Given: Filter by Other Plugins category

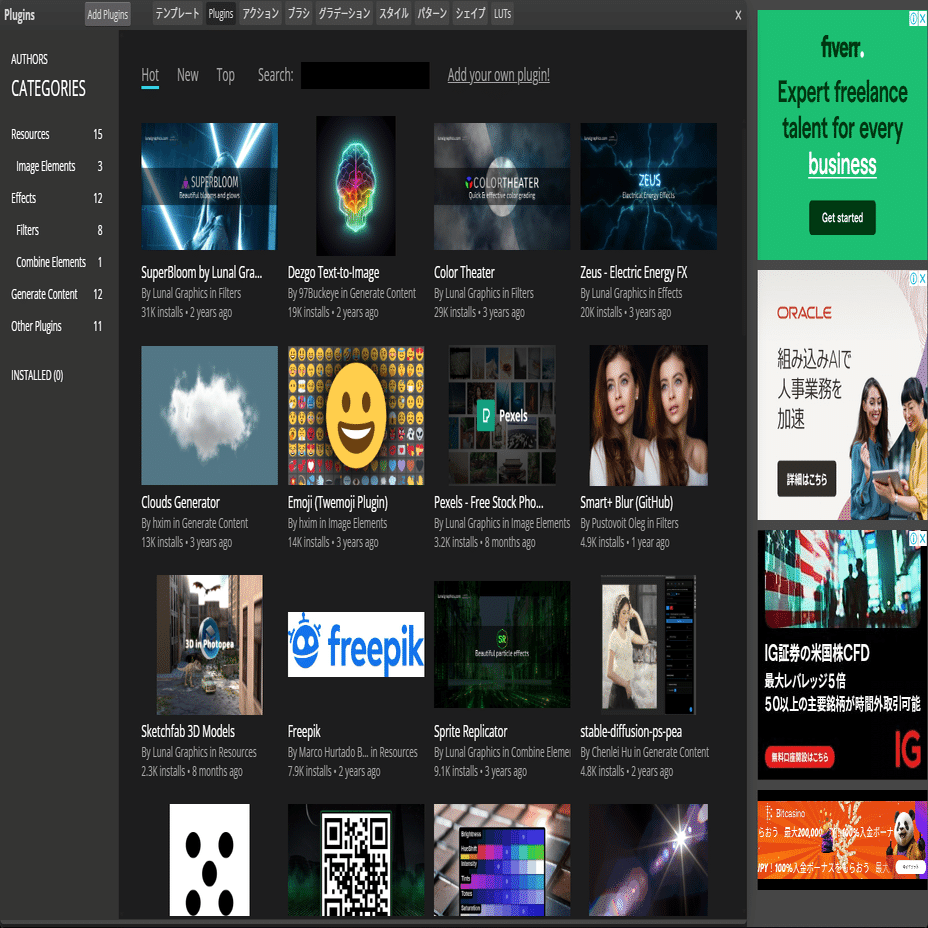Looking at the screenshot, I should pos(57,326).
